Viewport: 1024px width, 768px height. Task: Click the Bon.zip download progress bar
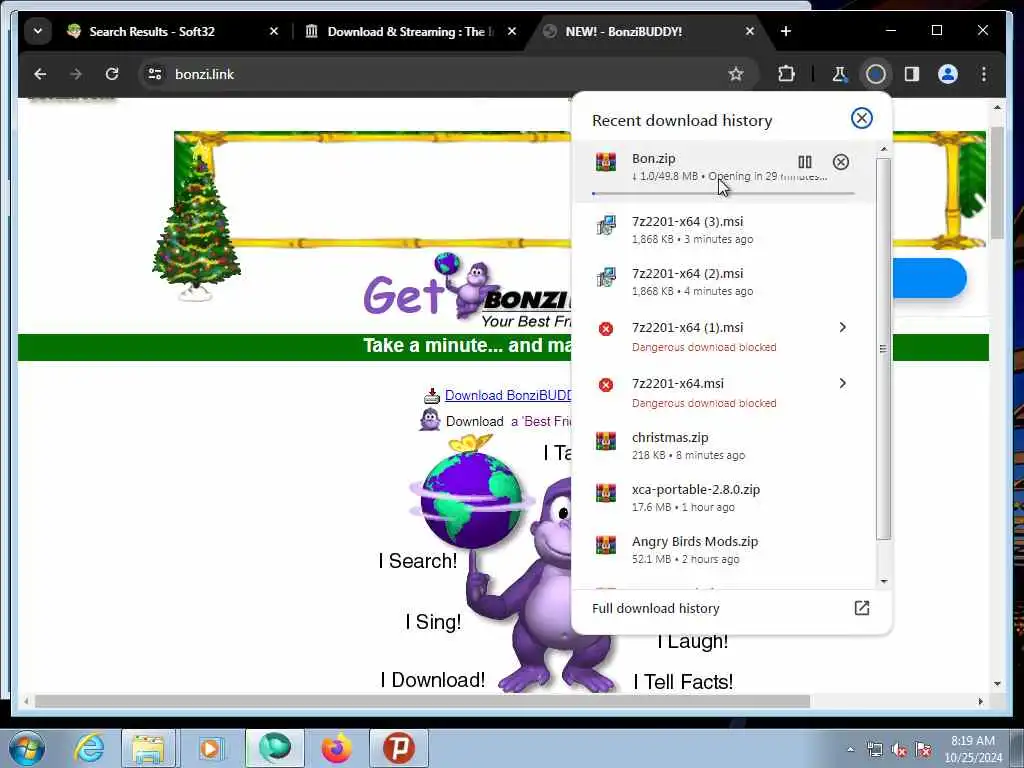click(x=723, y=193)
